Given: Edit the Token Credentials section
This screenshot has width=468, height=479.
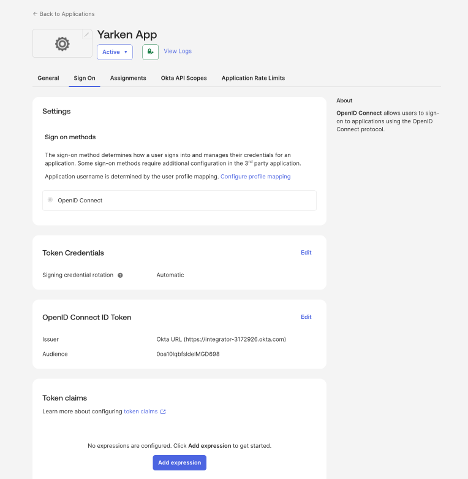Looking at the screenshot, I should pos(306,253).
